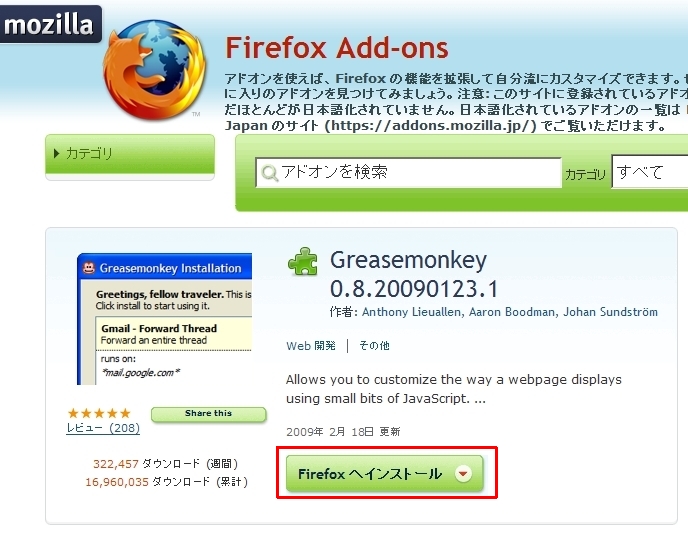Open the すべて category dropdown
688x538 pixels.
coord(650,172)
